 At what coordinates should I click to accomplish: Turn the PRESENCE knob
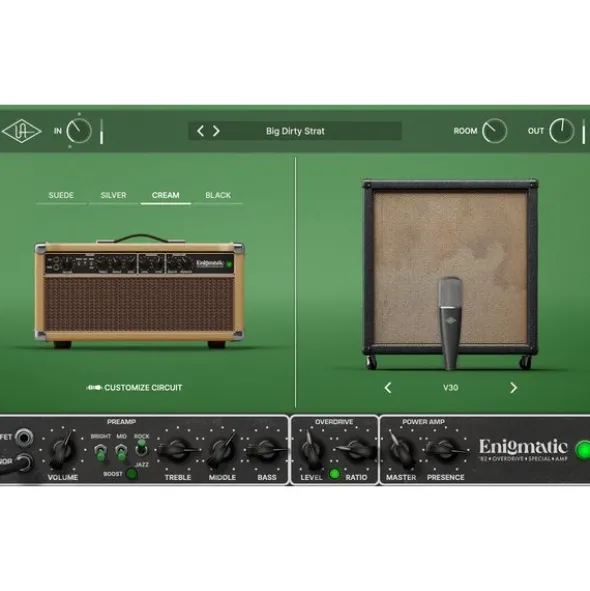446,449
